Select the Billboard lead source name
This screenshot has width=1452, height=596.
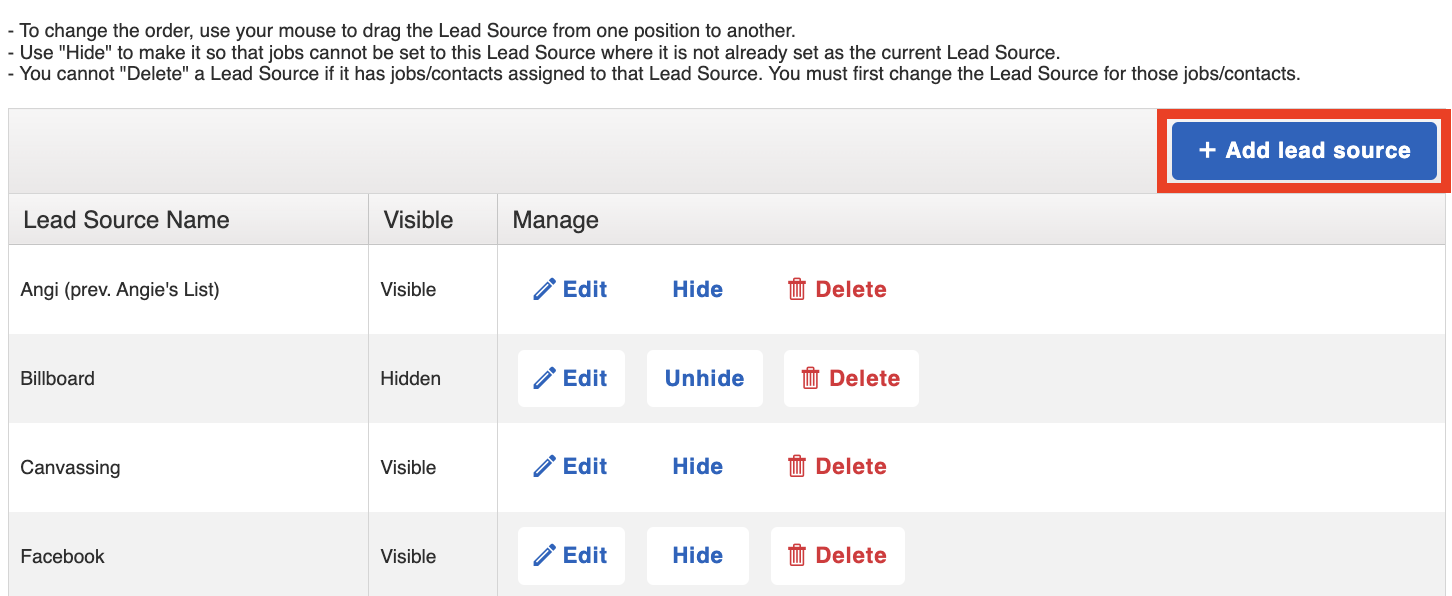point(58,379)
